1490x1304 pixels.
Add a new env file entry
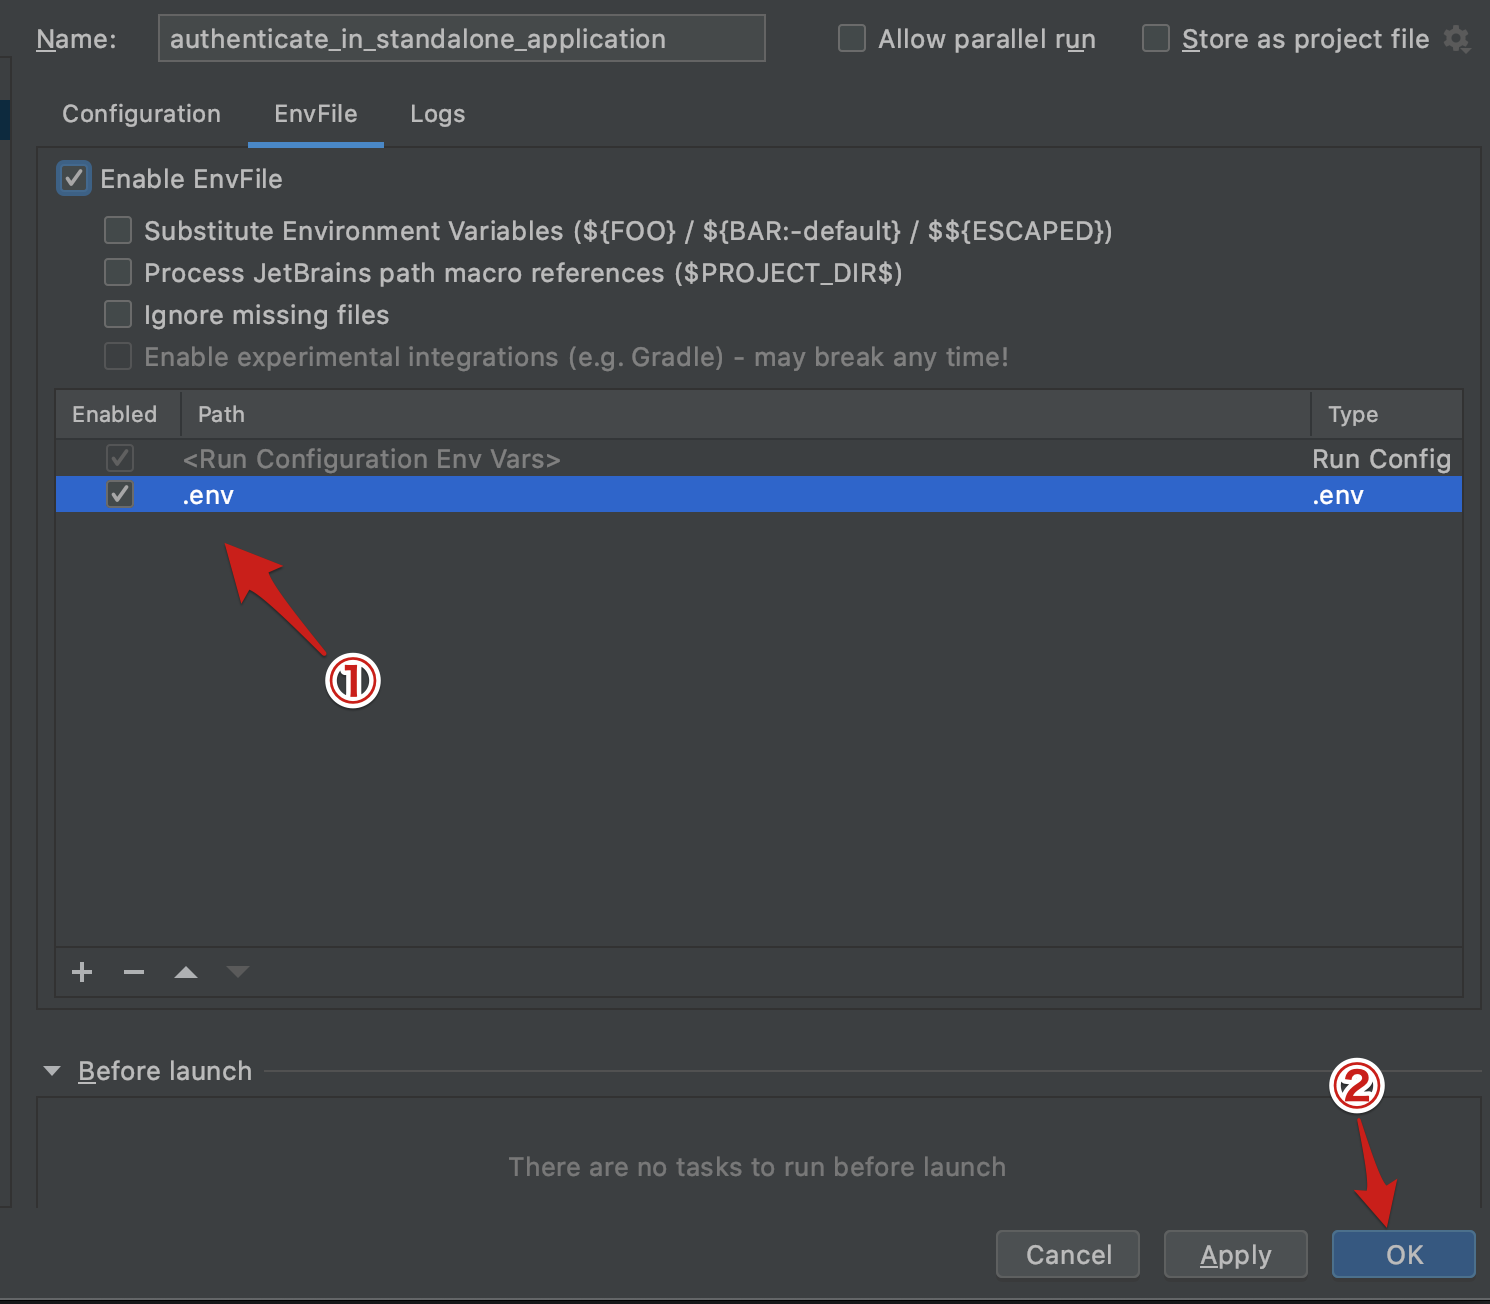coord(81,972)
